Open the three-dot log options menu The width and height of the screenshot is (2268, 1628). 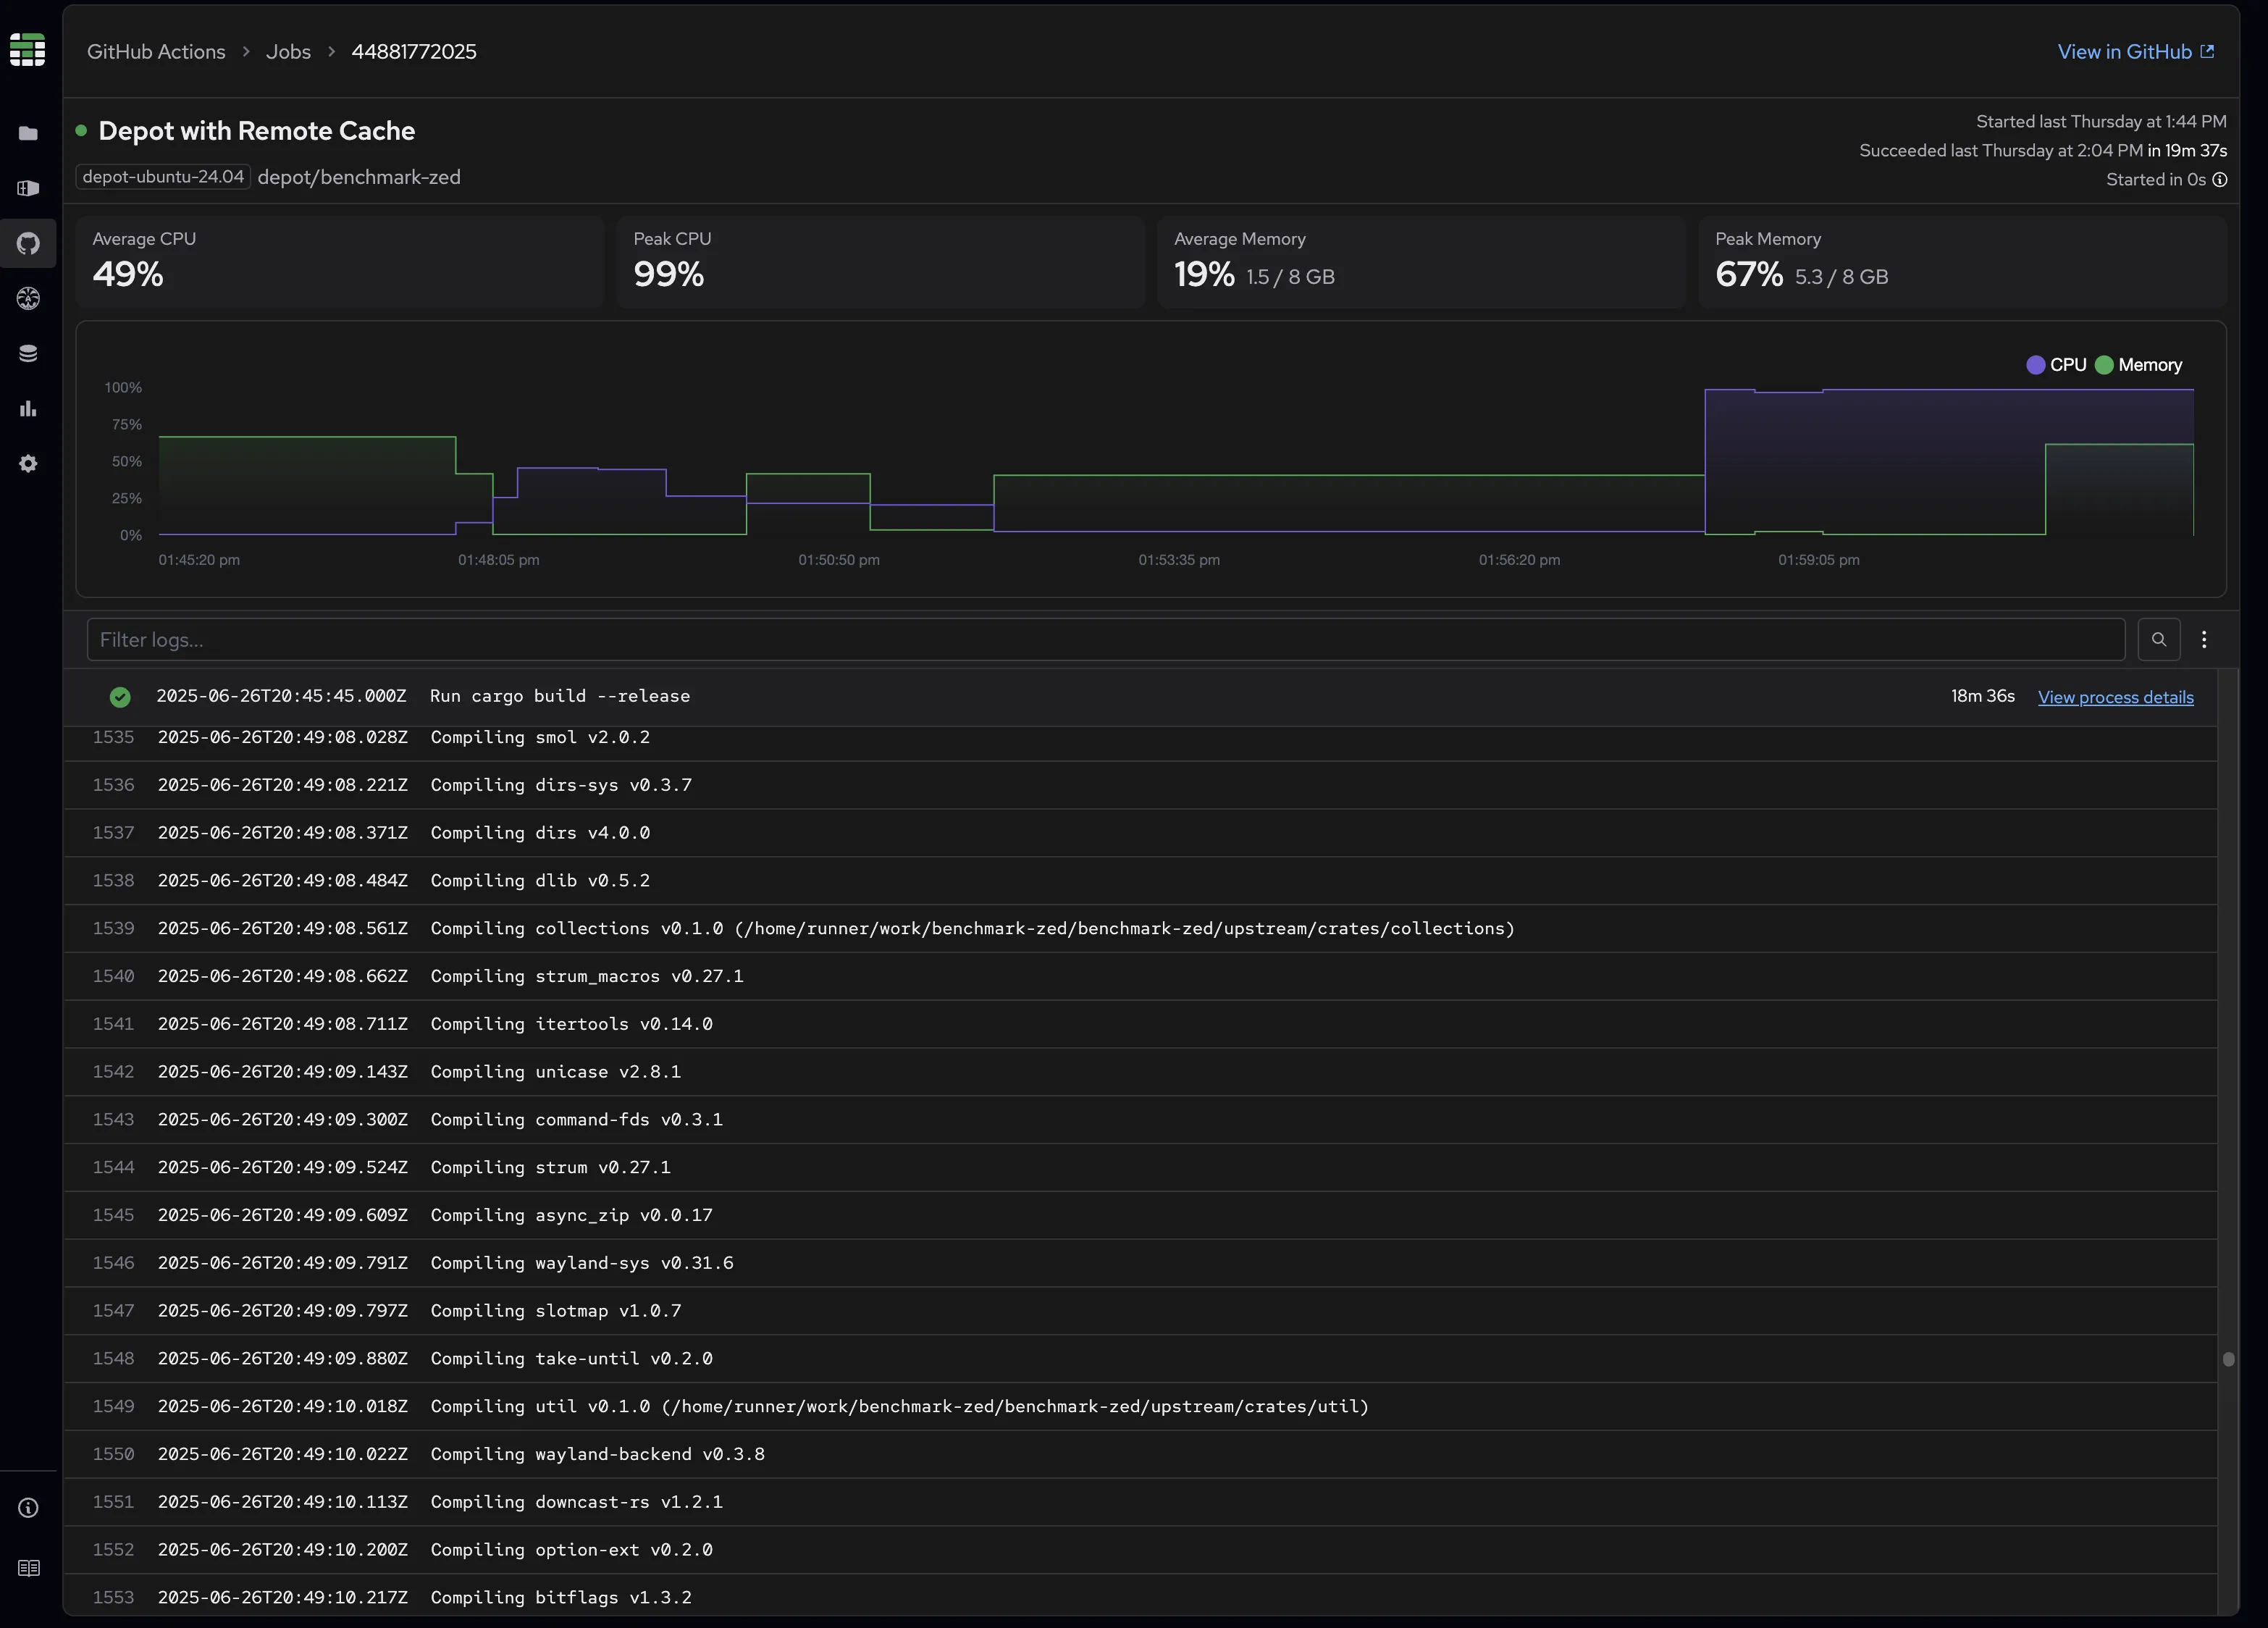[2204, 639]
